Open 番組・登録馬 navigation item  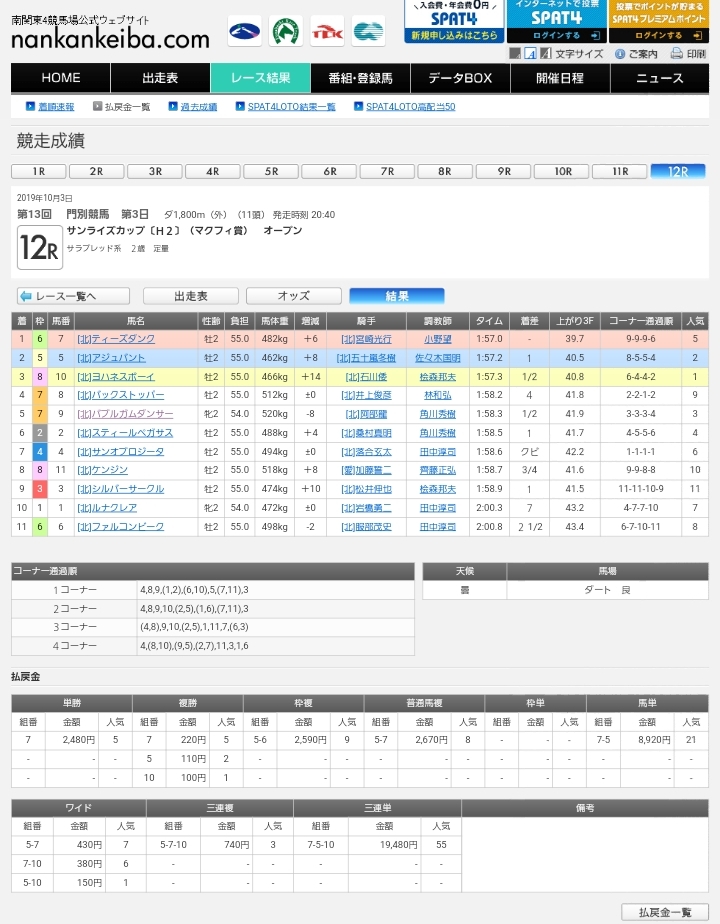pyautogui.click(x=361, y=78)
